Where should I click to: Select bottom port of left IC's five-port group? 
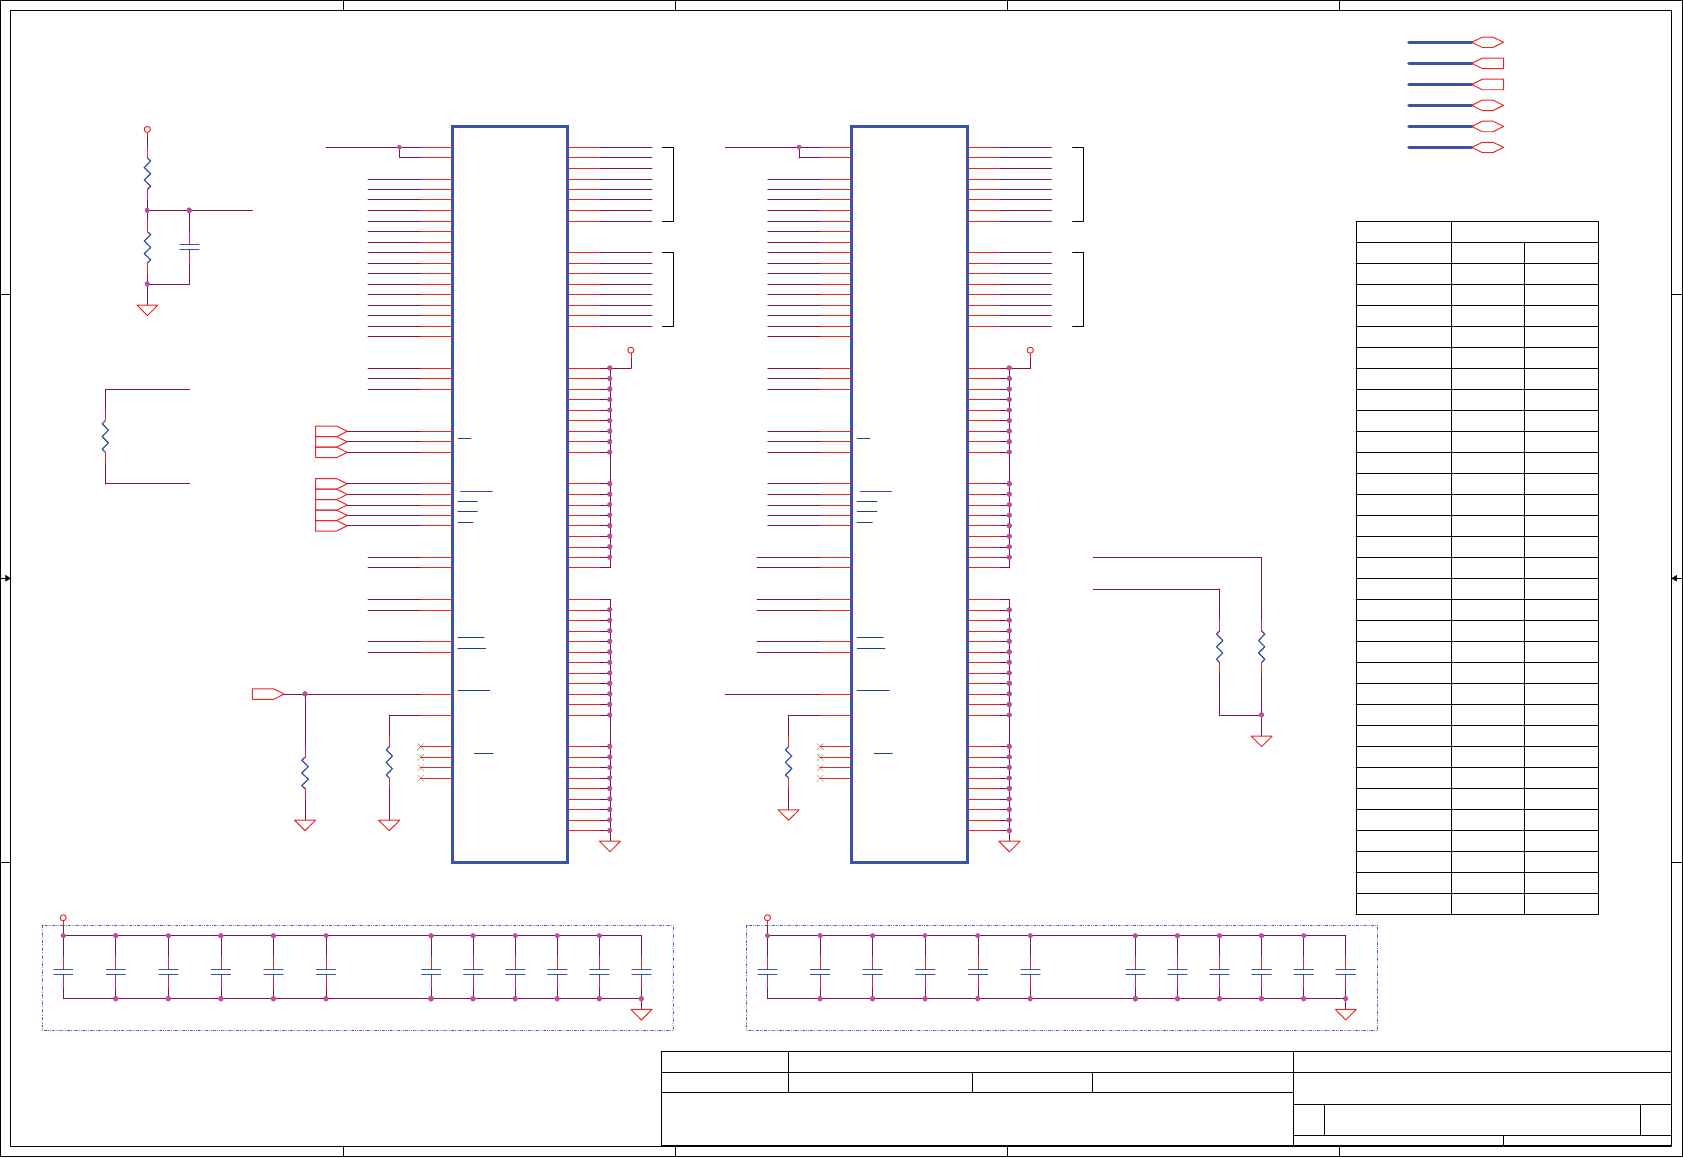(331, 526)
